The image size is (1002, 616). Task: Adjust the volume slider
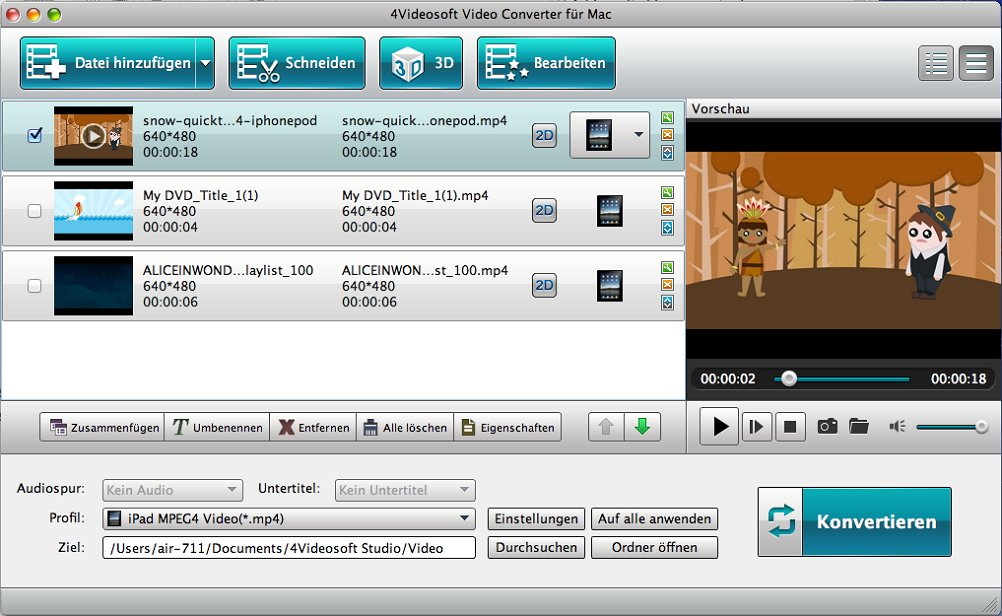tap(952, 426)
